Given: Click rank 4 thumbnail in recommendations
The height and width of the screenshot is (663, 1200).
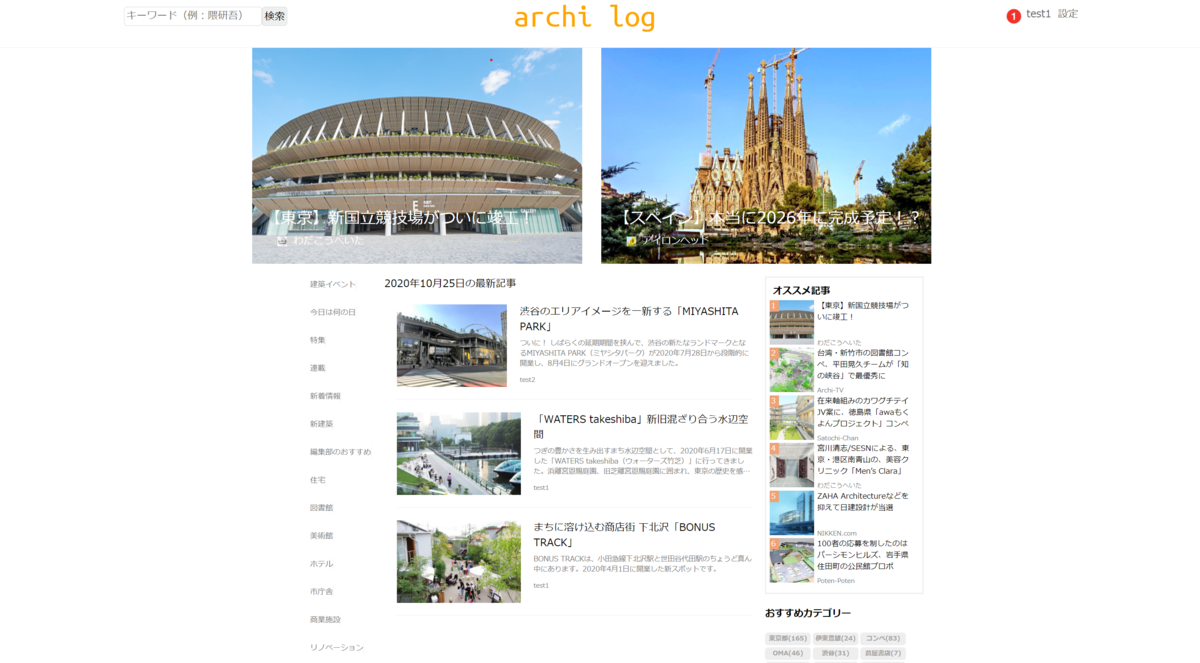Looking at the screenshot, I should pos(791,465).
